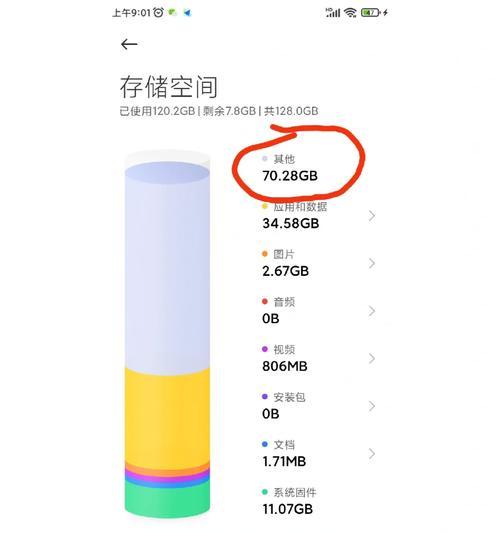500x533 pixels.
Task: Tap the alarm clock status icon
Action: [158, 13]
